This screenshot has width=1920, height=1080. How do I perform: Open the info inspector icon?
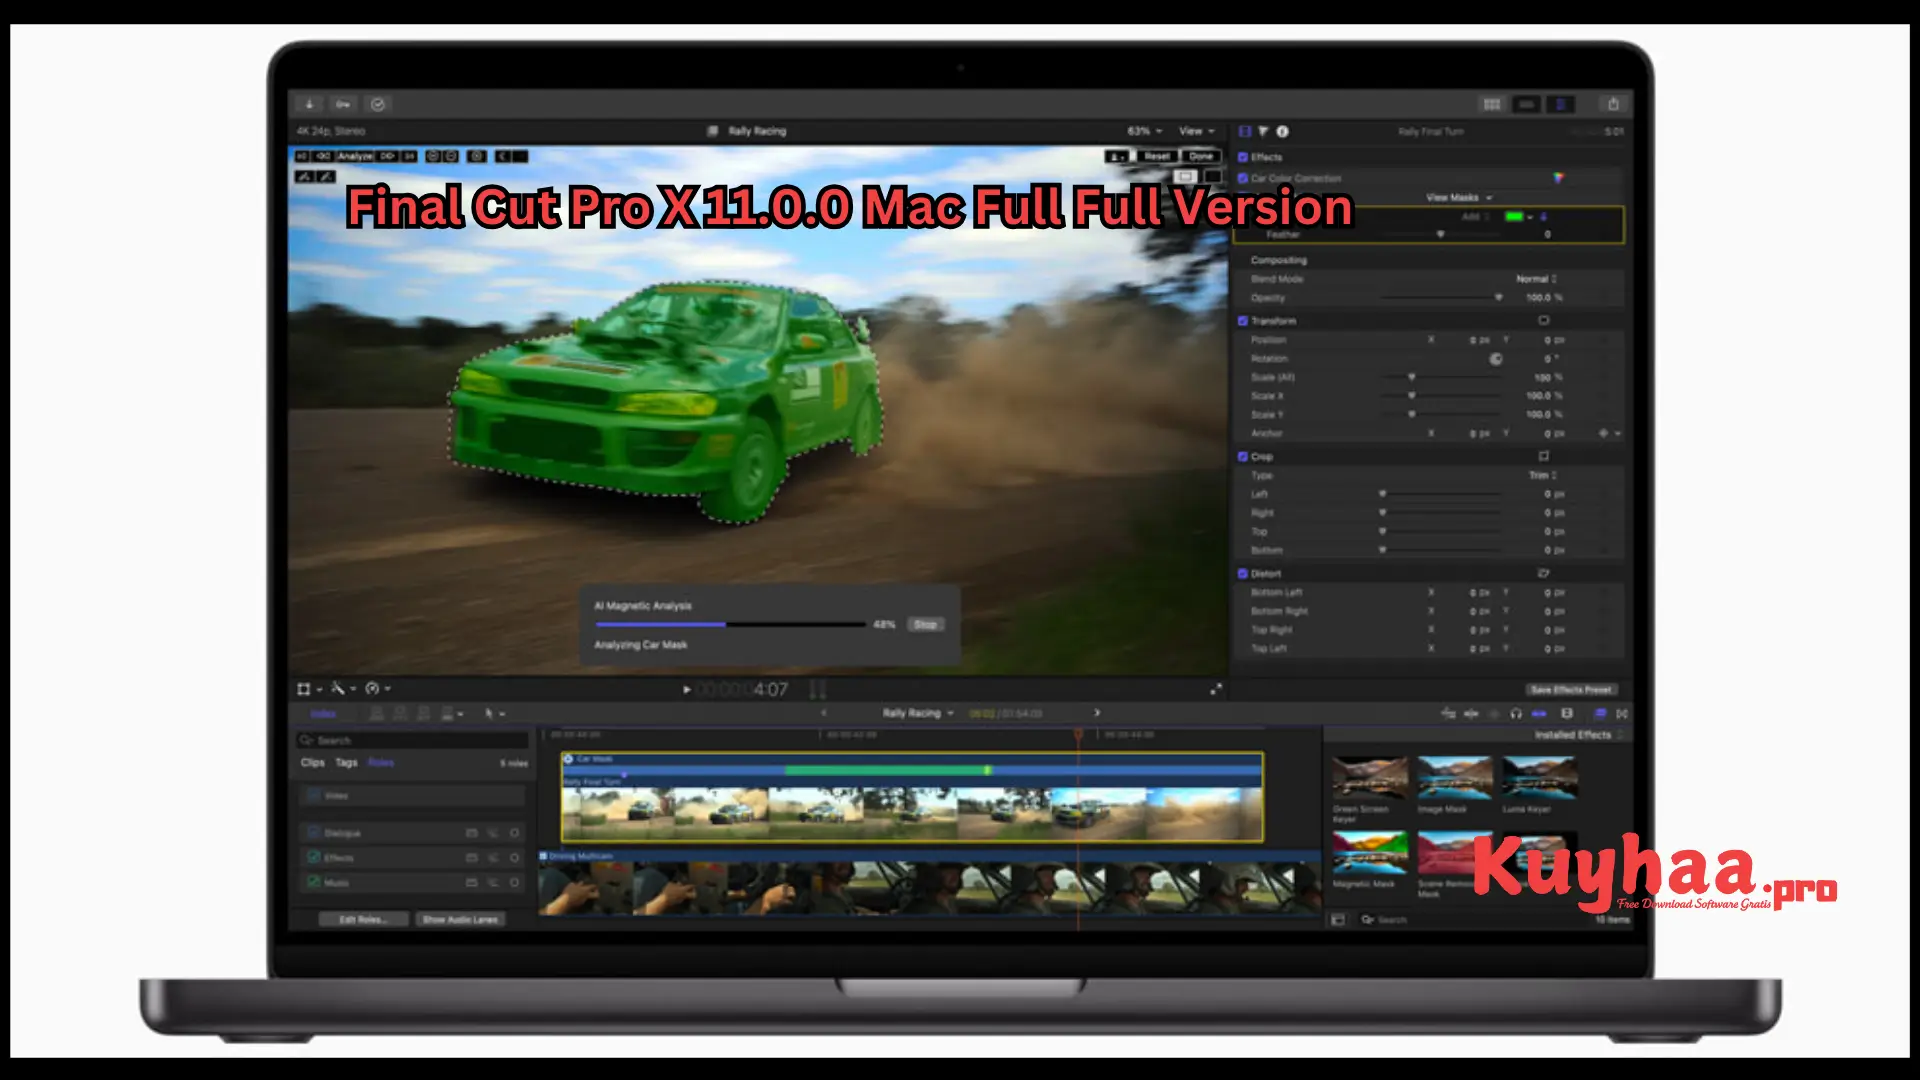point(1282,131)
